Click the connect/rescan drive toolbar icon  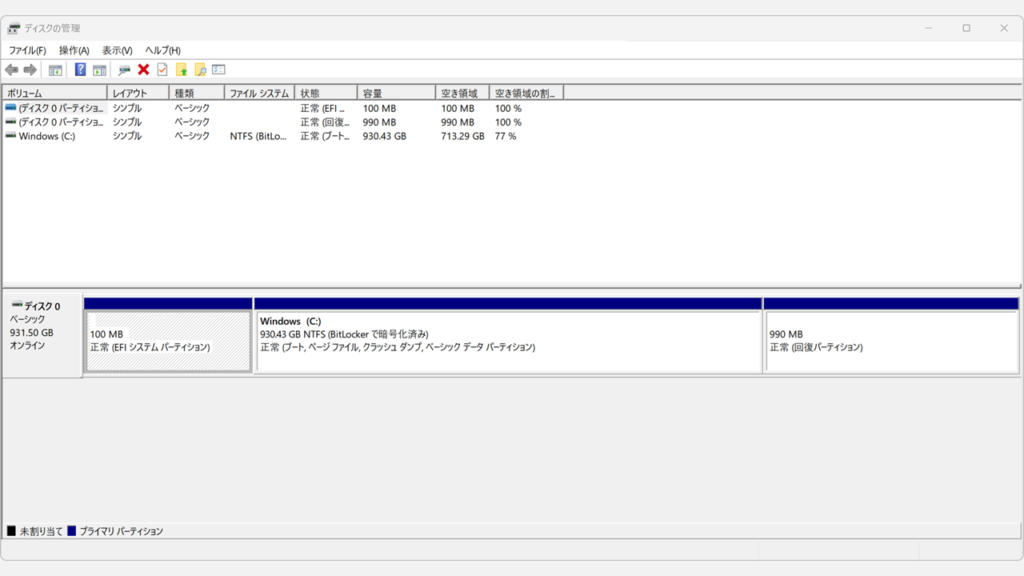[124, 70]
